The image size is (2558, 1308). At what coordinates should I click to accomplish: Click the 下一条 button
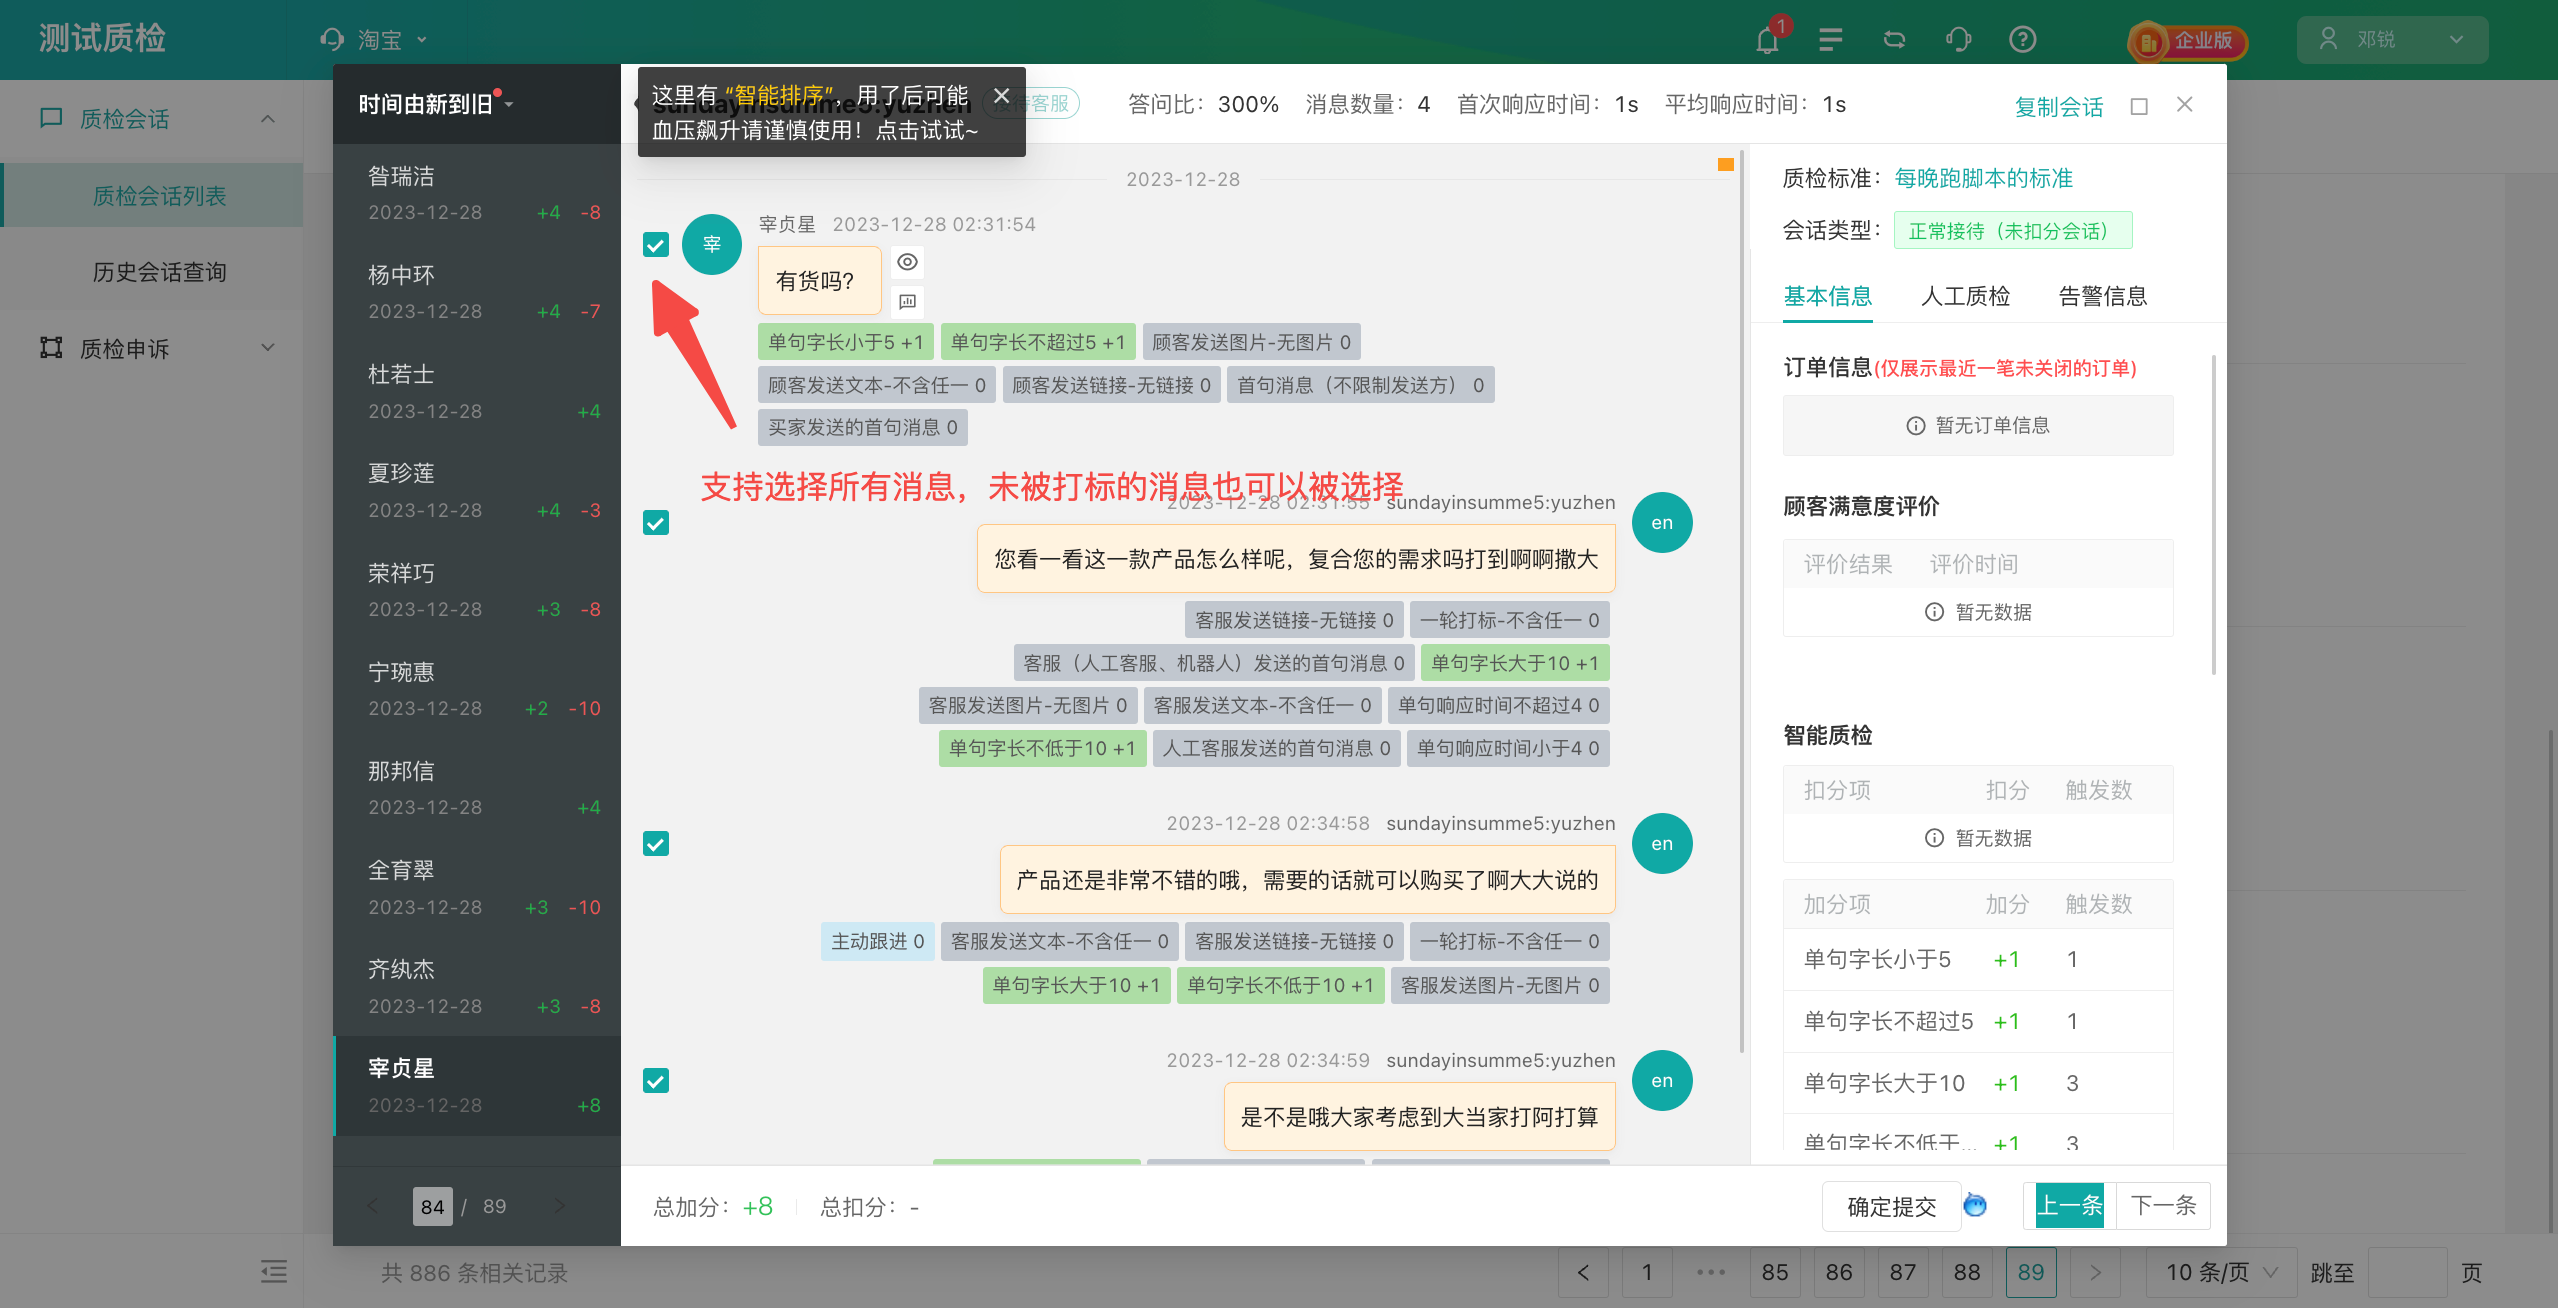click(2162, 1205)
